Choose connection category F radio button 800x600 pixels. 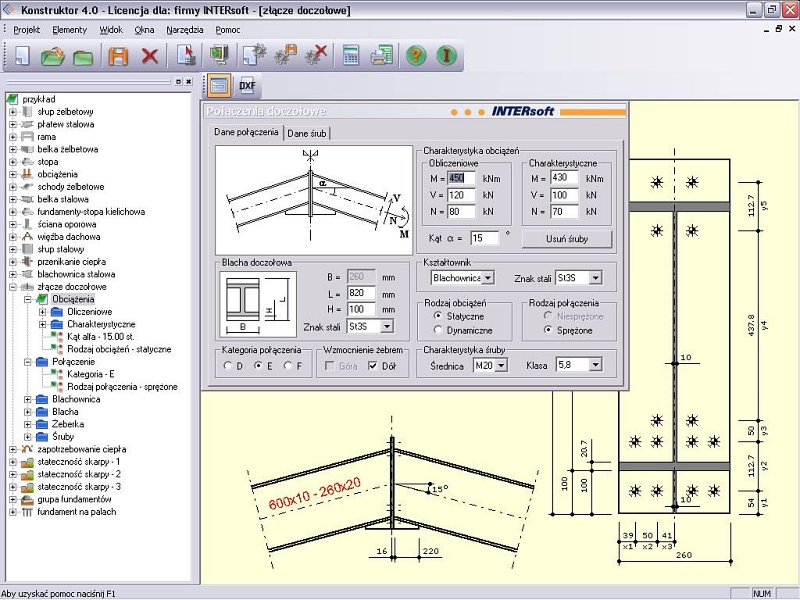[x=288, y=366]
